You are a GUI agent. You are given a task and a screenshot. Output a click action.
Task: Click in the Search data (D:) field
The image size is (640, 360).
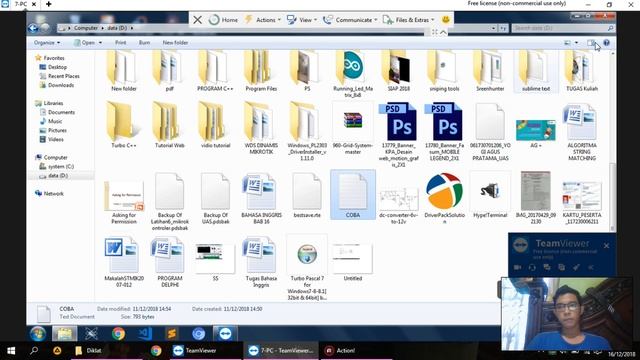pos(562,28)
